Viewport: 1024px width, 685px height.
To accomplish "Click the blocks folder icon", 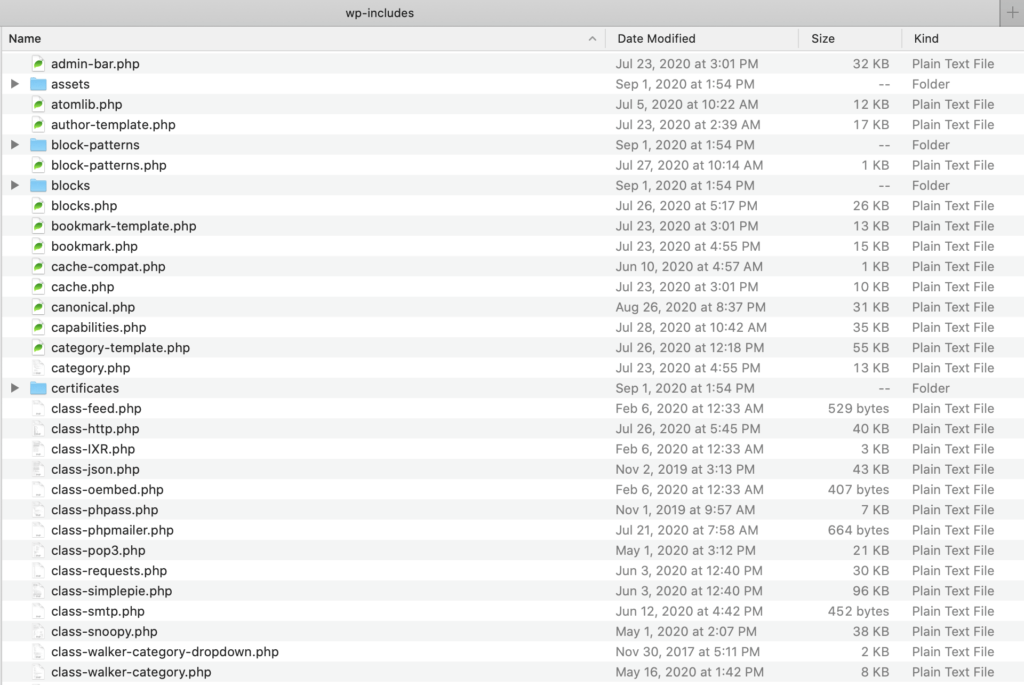I will click(x=39, y=185).
